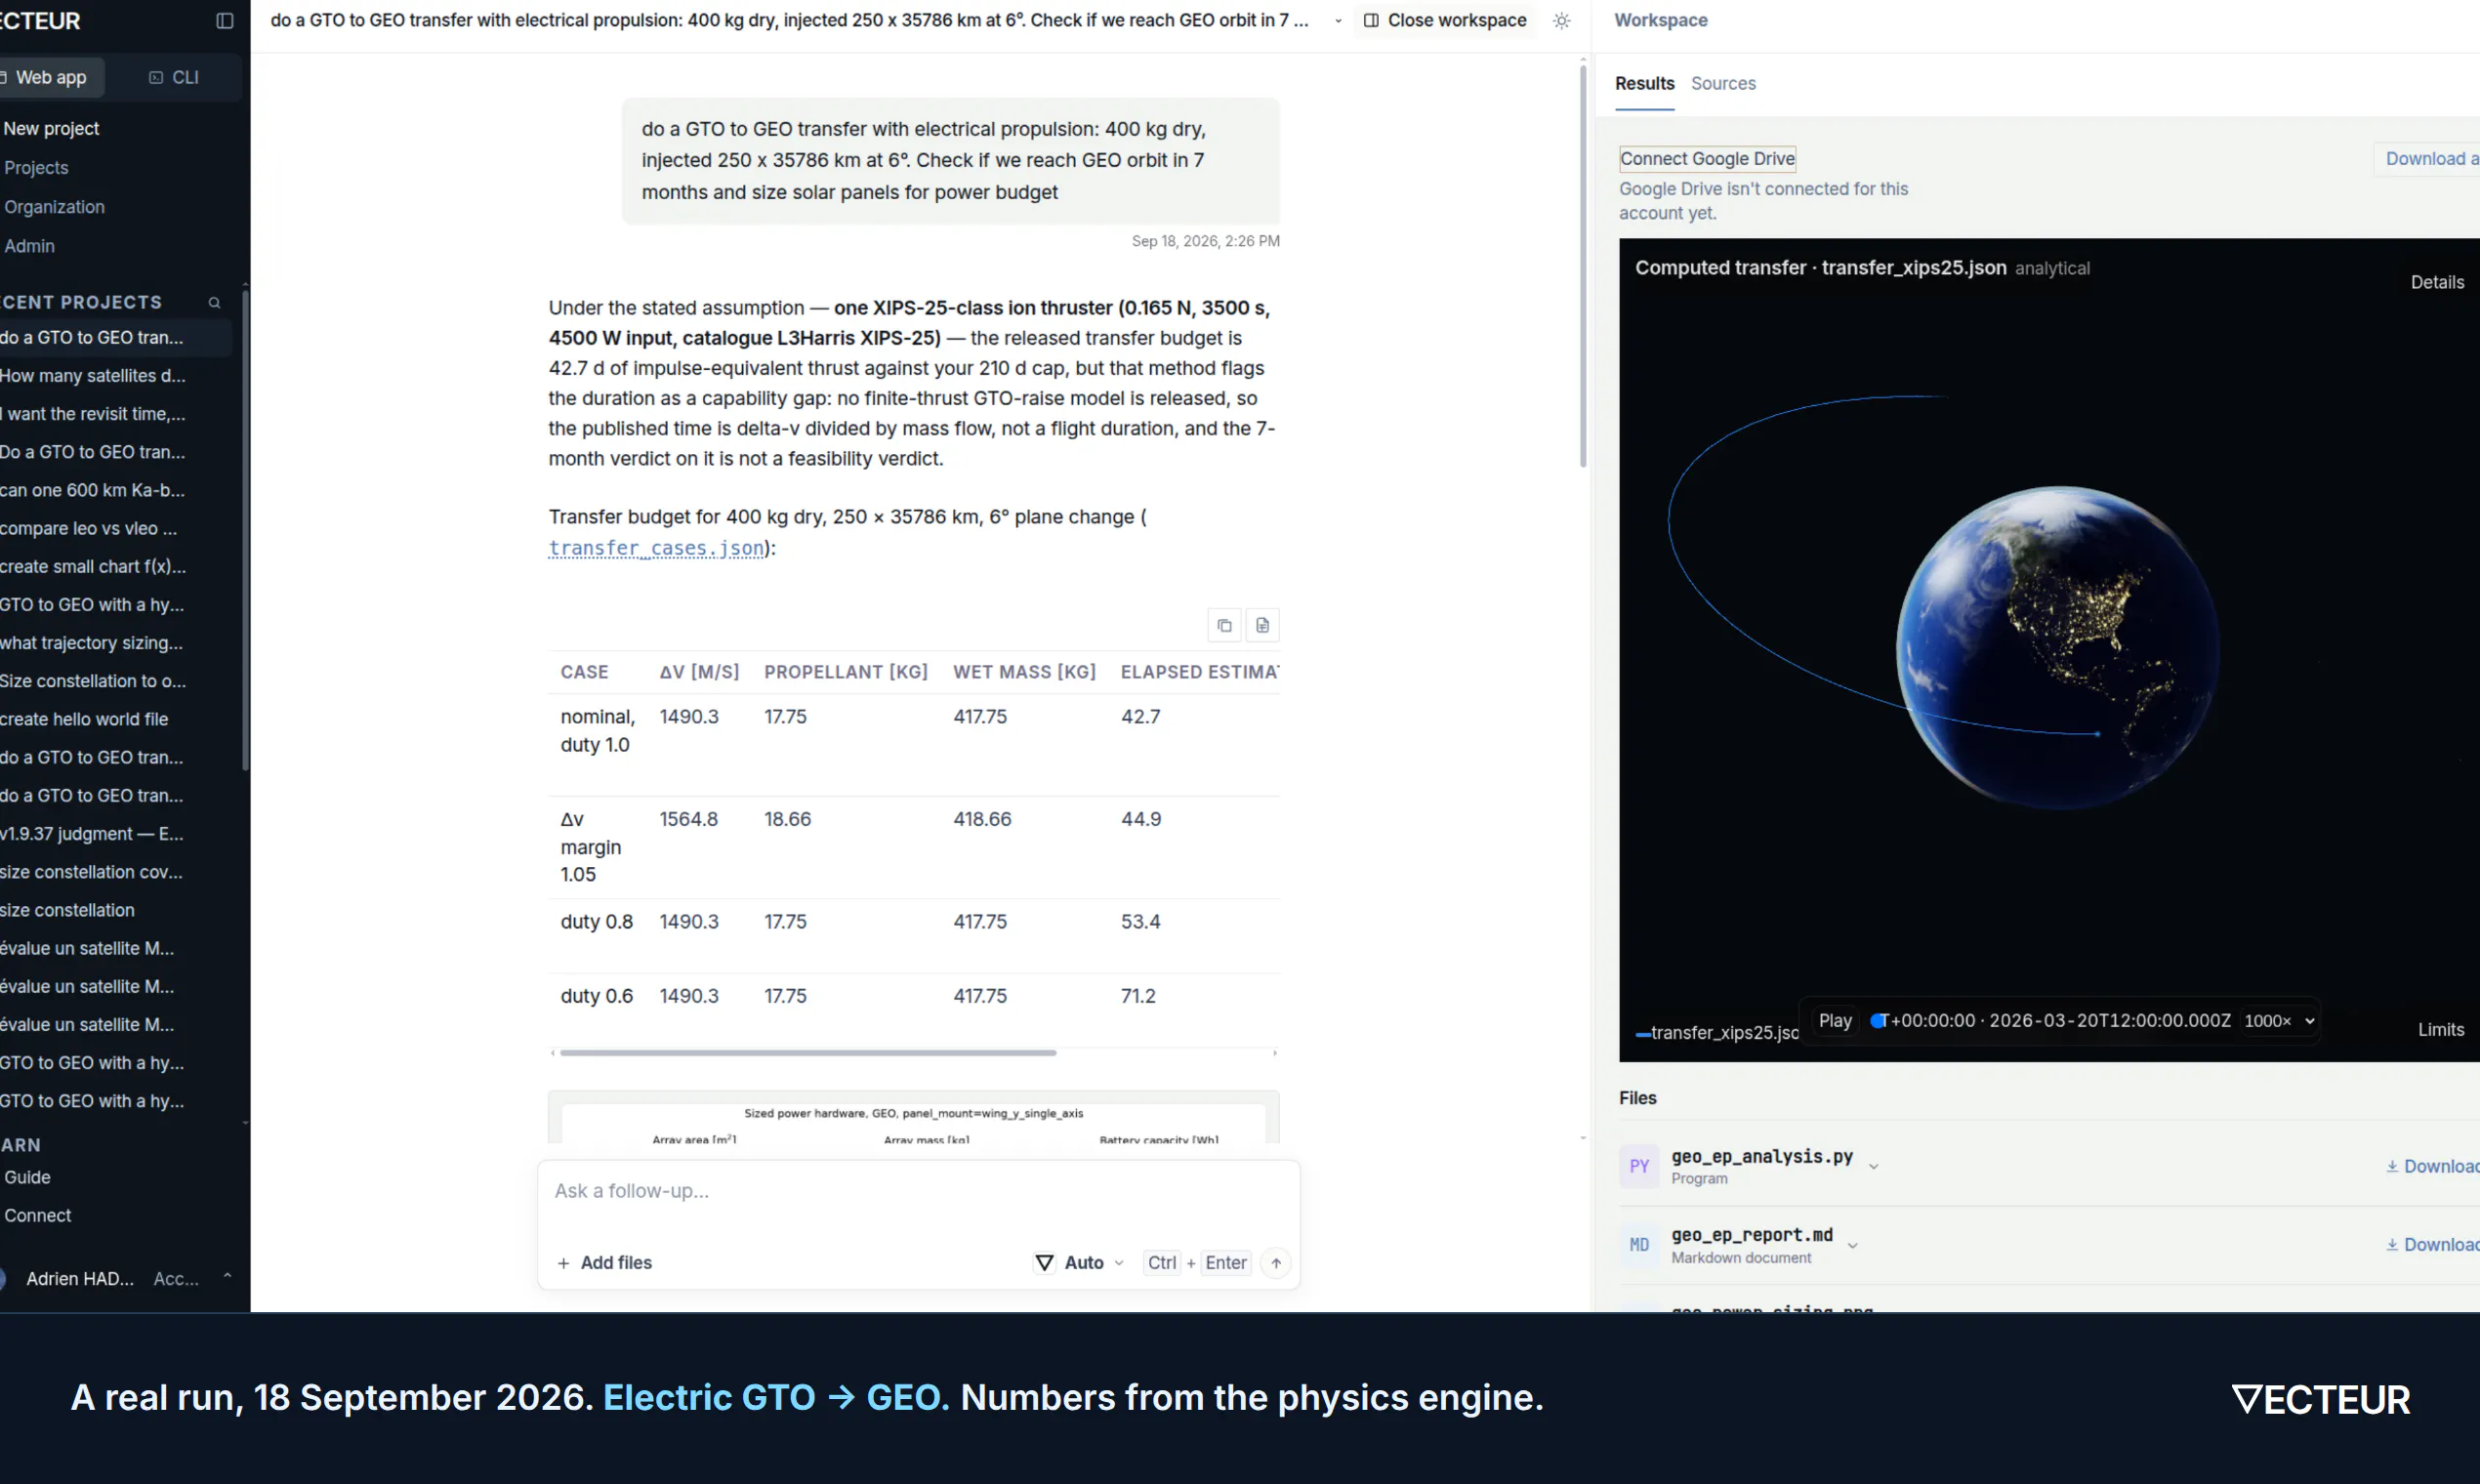This screenshot has height=1484, width=2480.
Task: Select 53.4 elapsed estimate cell
Action: (1140, 921)
